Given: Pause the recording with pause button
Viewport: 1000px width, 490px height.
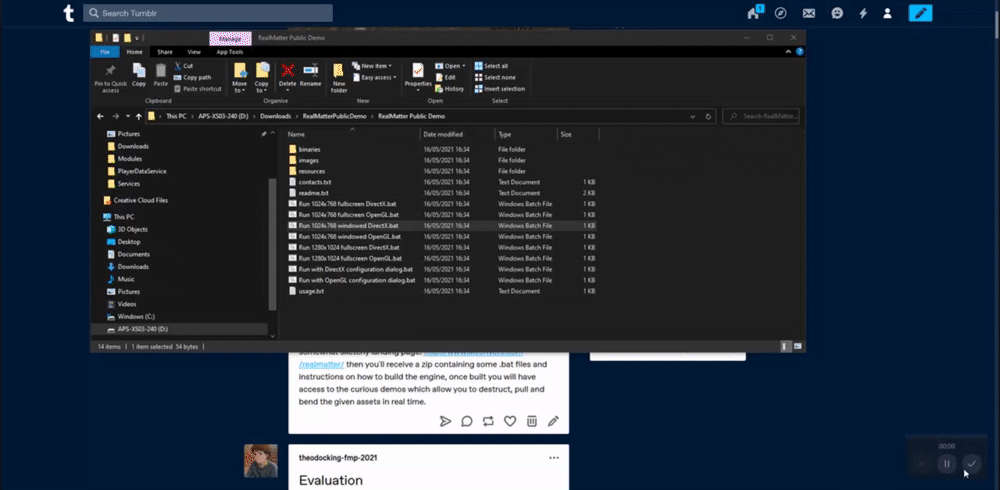Looking at the screenshot, I should click(x=947, y=463).
